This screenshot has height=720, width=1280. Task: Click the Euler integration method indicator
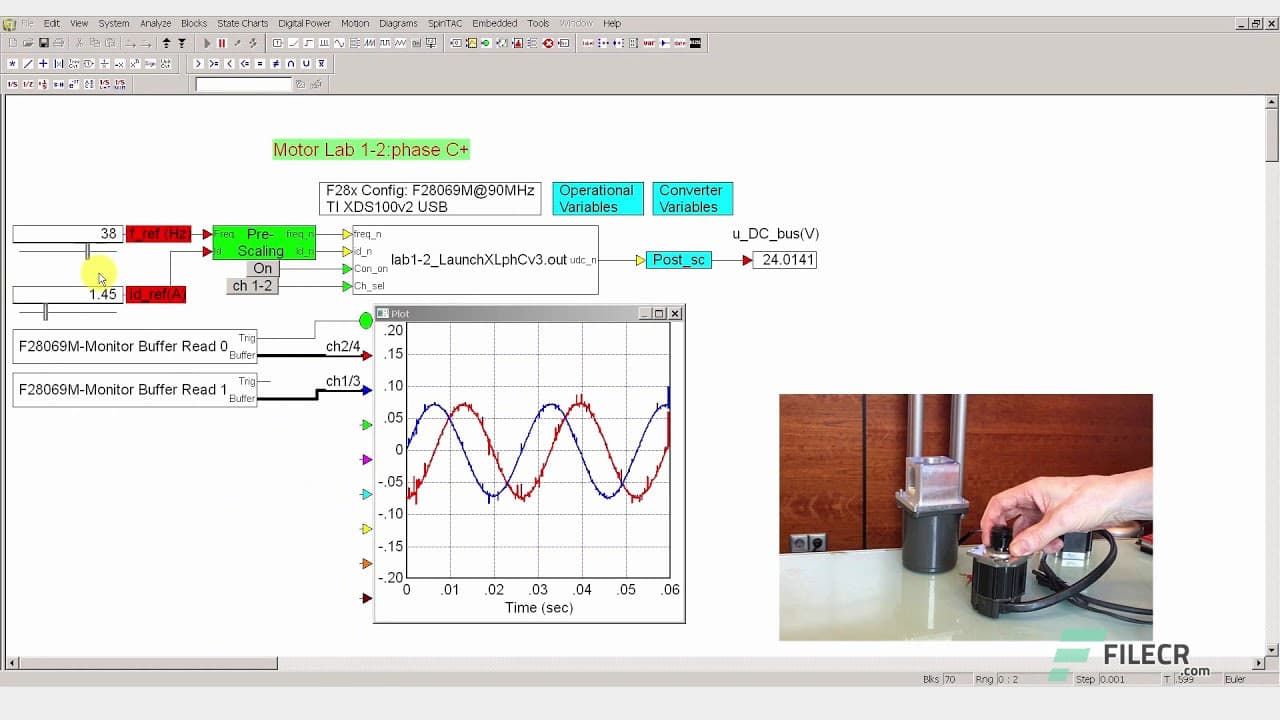(1235, 679)
